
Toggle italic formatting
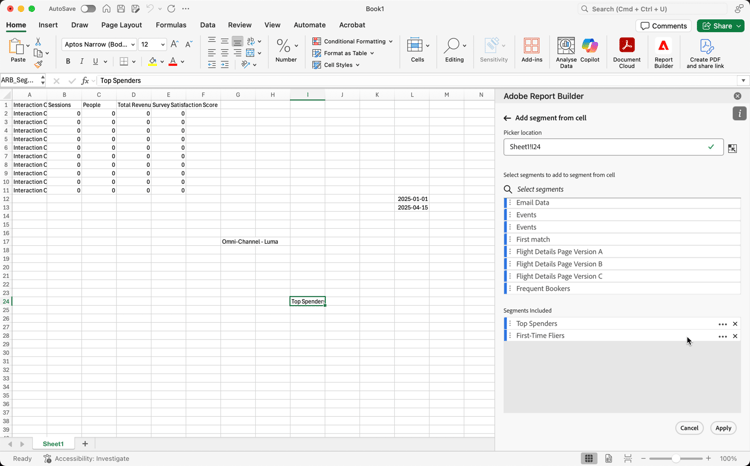(x=81, y=61)
